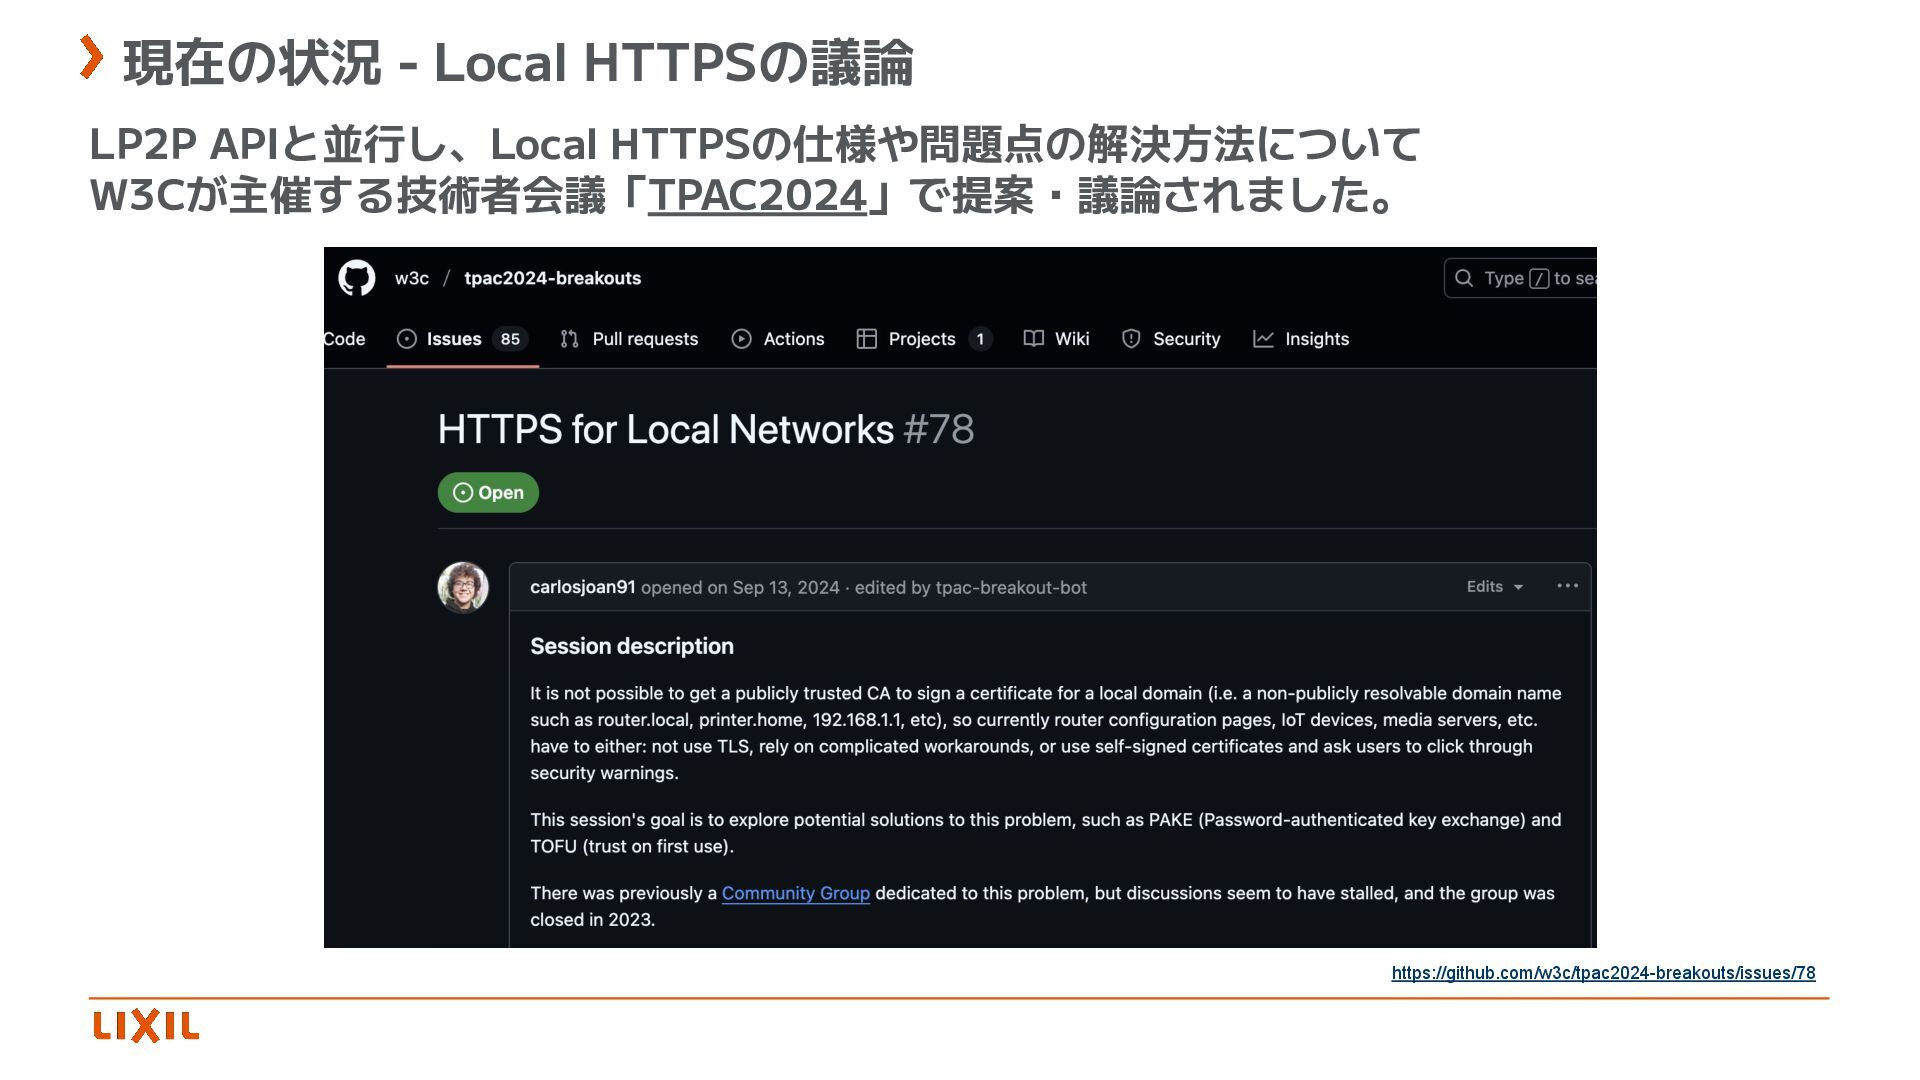The width and height of the screenshot is (1920, 1080).
Task: Click the slide title '現在の状況 - Local HTTPSの議論'
Action: pos(518,62)
